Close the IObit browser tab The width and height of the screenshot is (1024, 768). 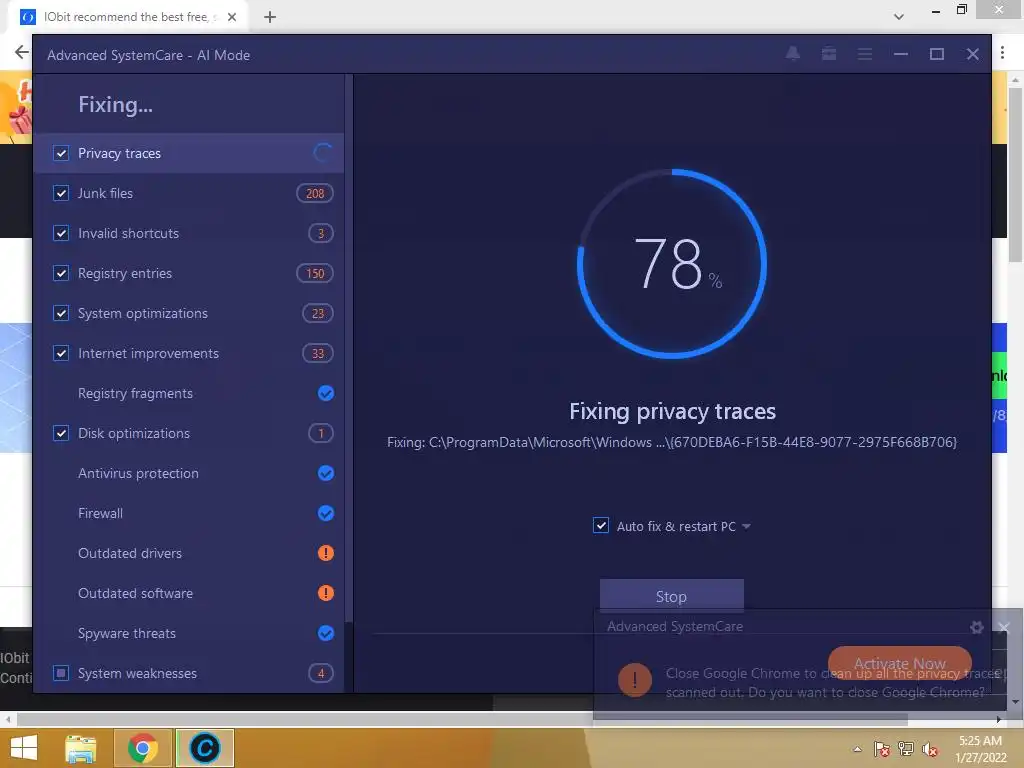[232, 17]
